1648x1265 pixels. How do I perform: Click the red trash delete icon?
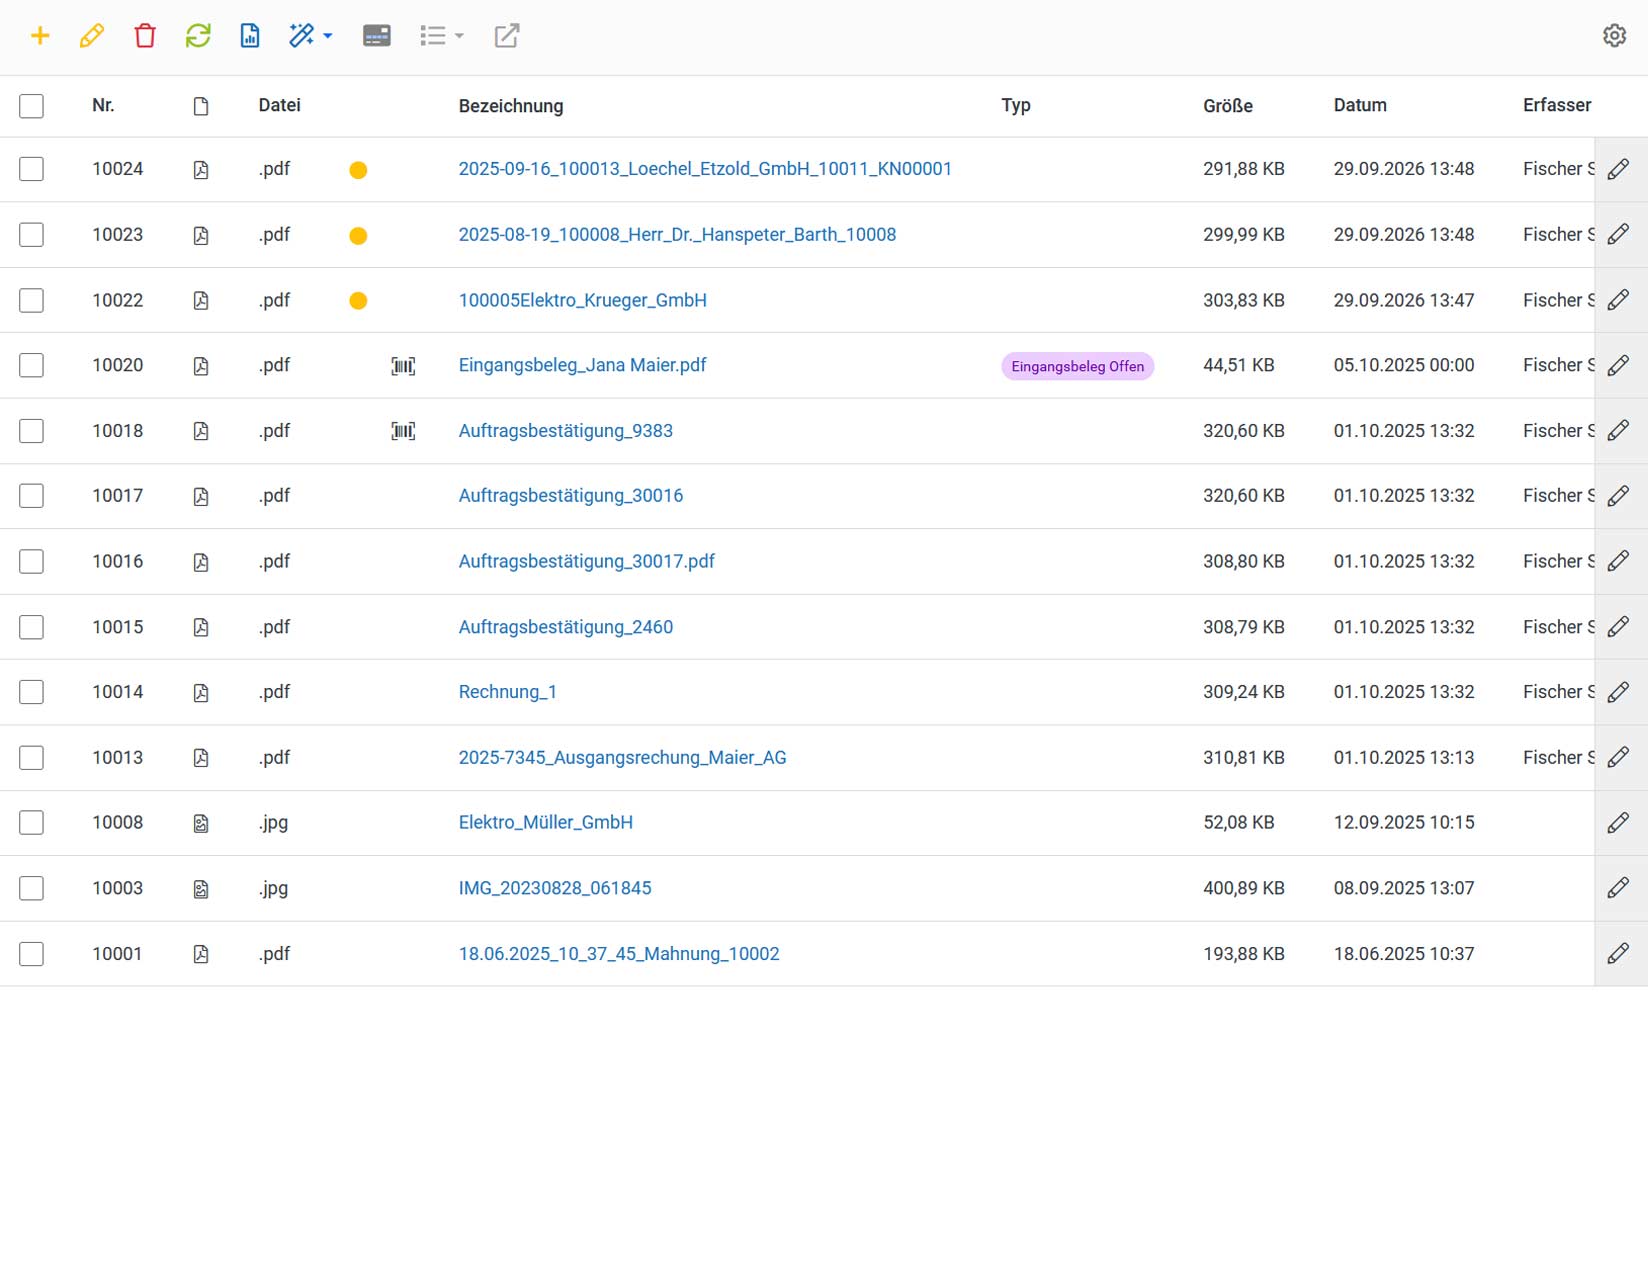coord(145,36)
